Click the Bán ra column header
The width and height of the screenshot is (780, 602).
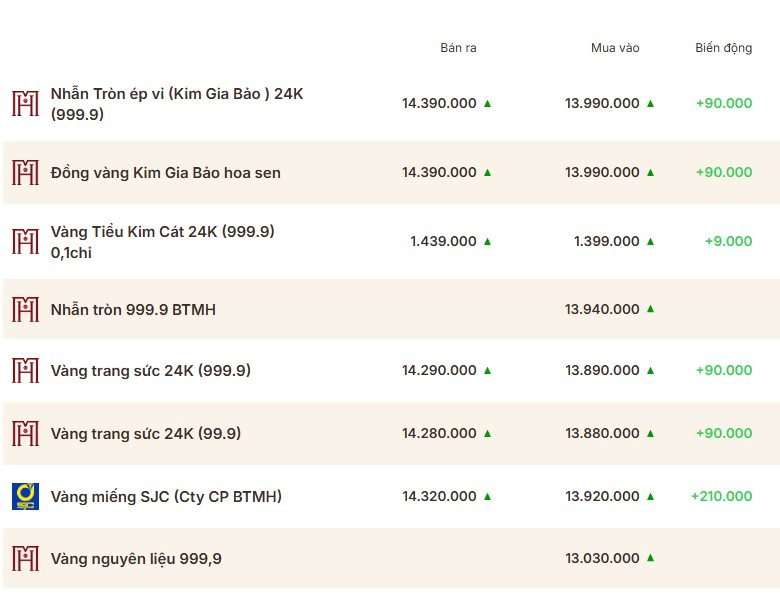458,48
